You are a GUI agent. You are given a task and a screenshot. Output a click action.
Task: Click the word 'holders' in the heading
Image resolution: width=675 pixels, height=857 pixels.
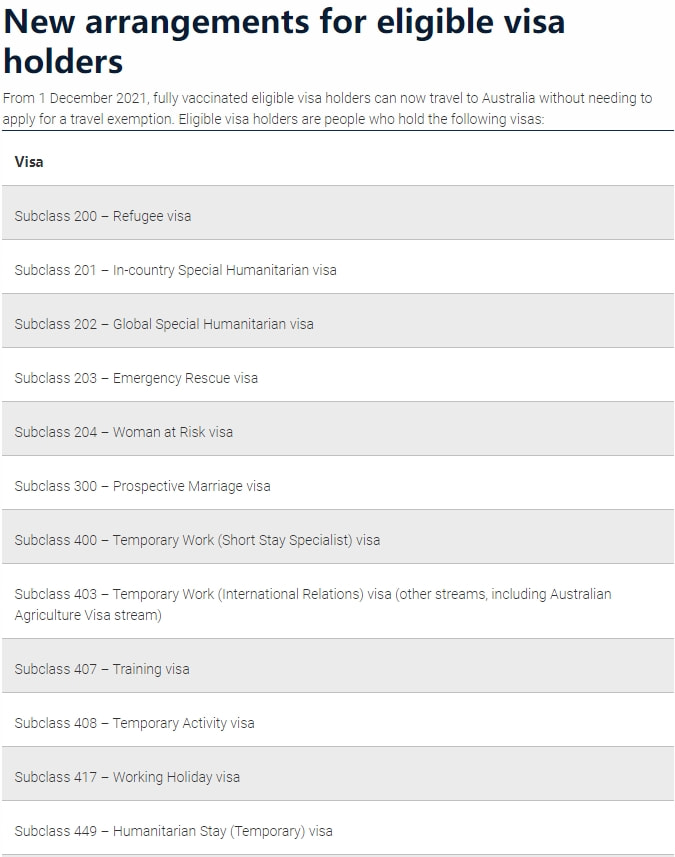pos(63,61)
